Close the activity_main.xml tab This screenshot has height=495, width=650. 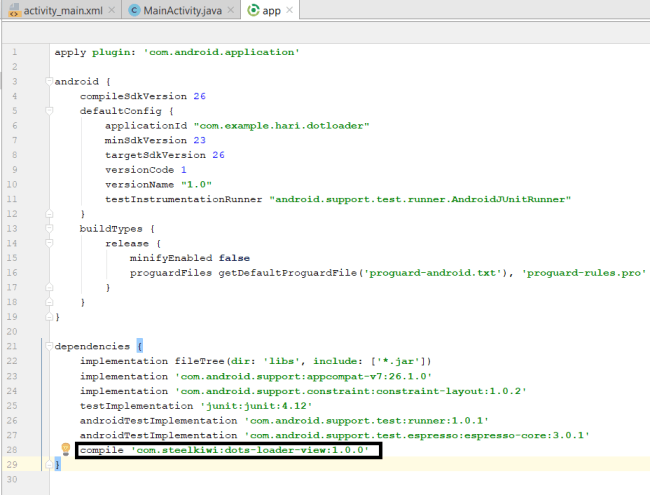click(x=112, y=10)
